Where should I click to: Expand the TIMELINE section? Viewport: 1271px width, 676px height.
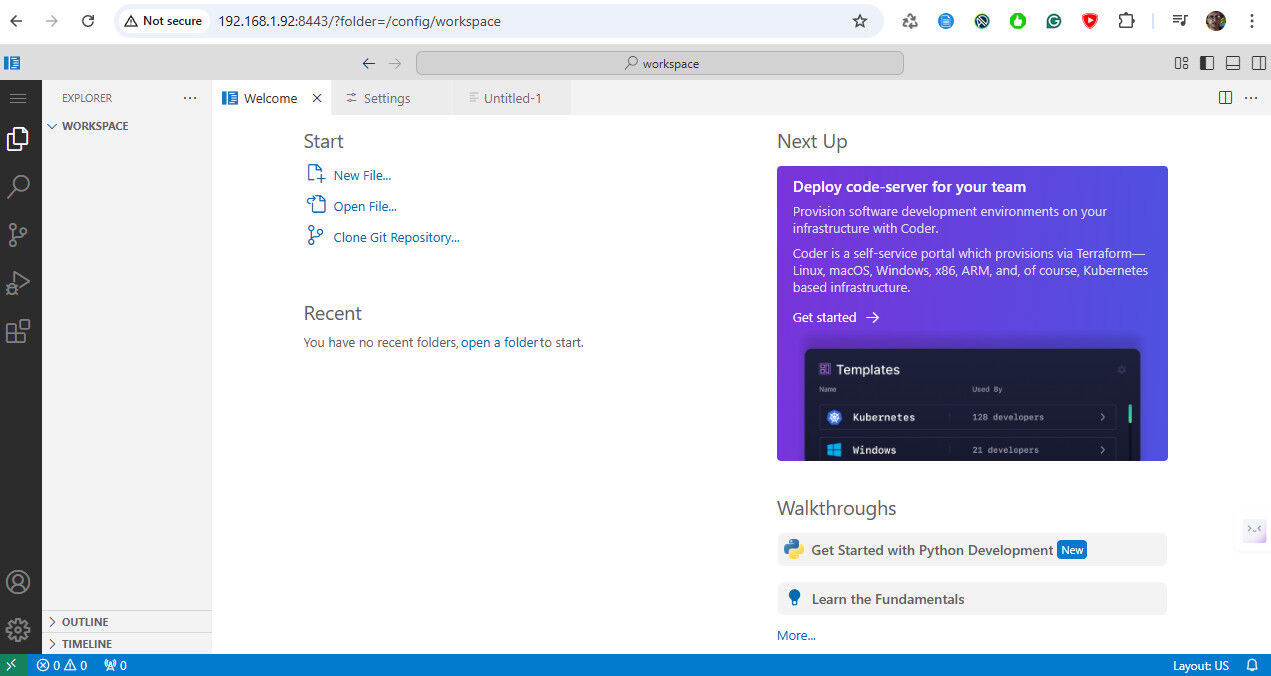(x=86, y=643)
